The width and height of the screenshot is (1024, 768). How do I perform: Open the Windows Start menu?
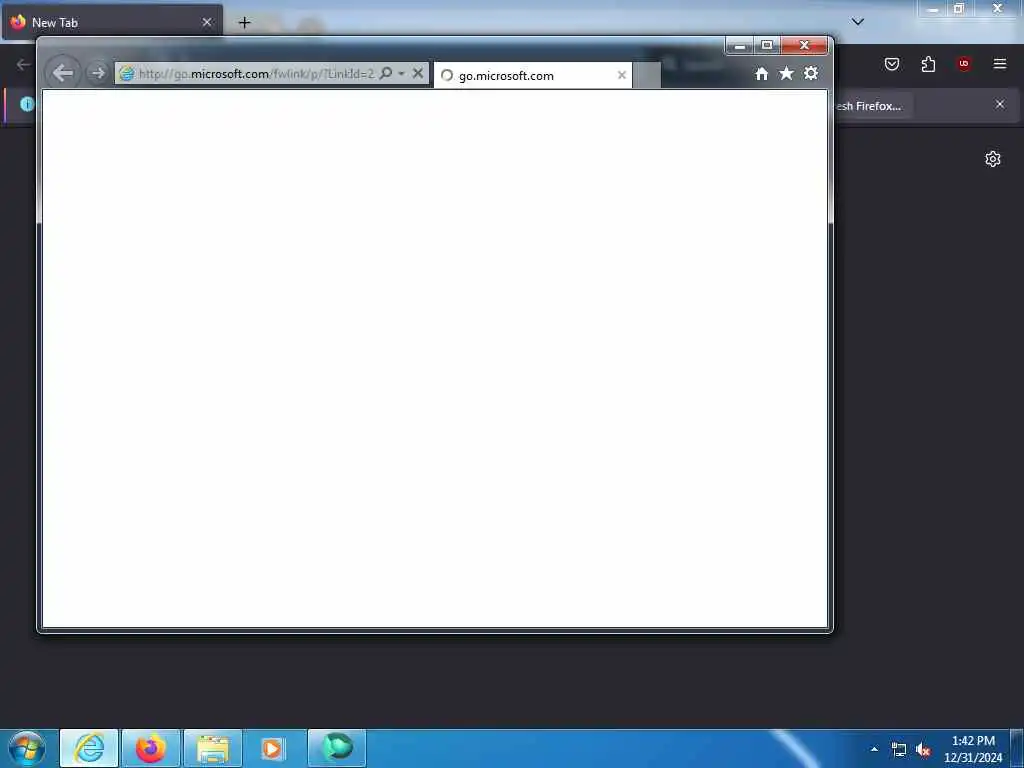click(27, 748)
